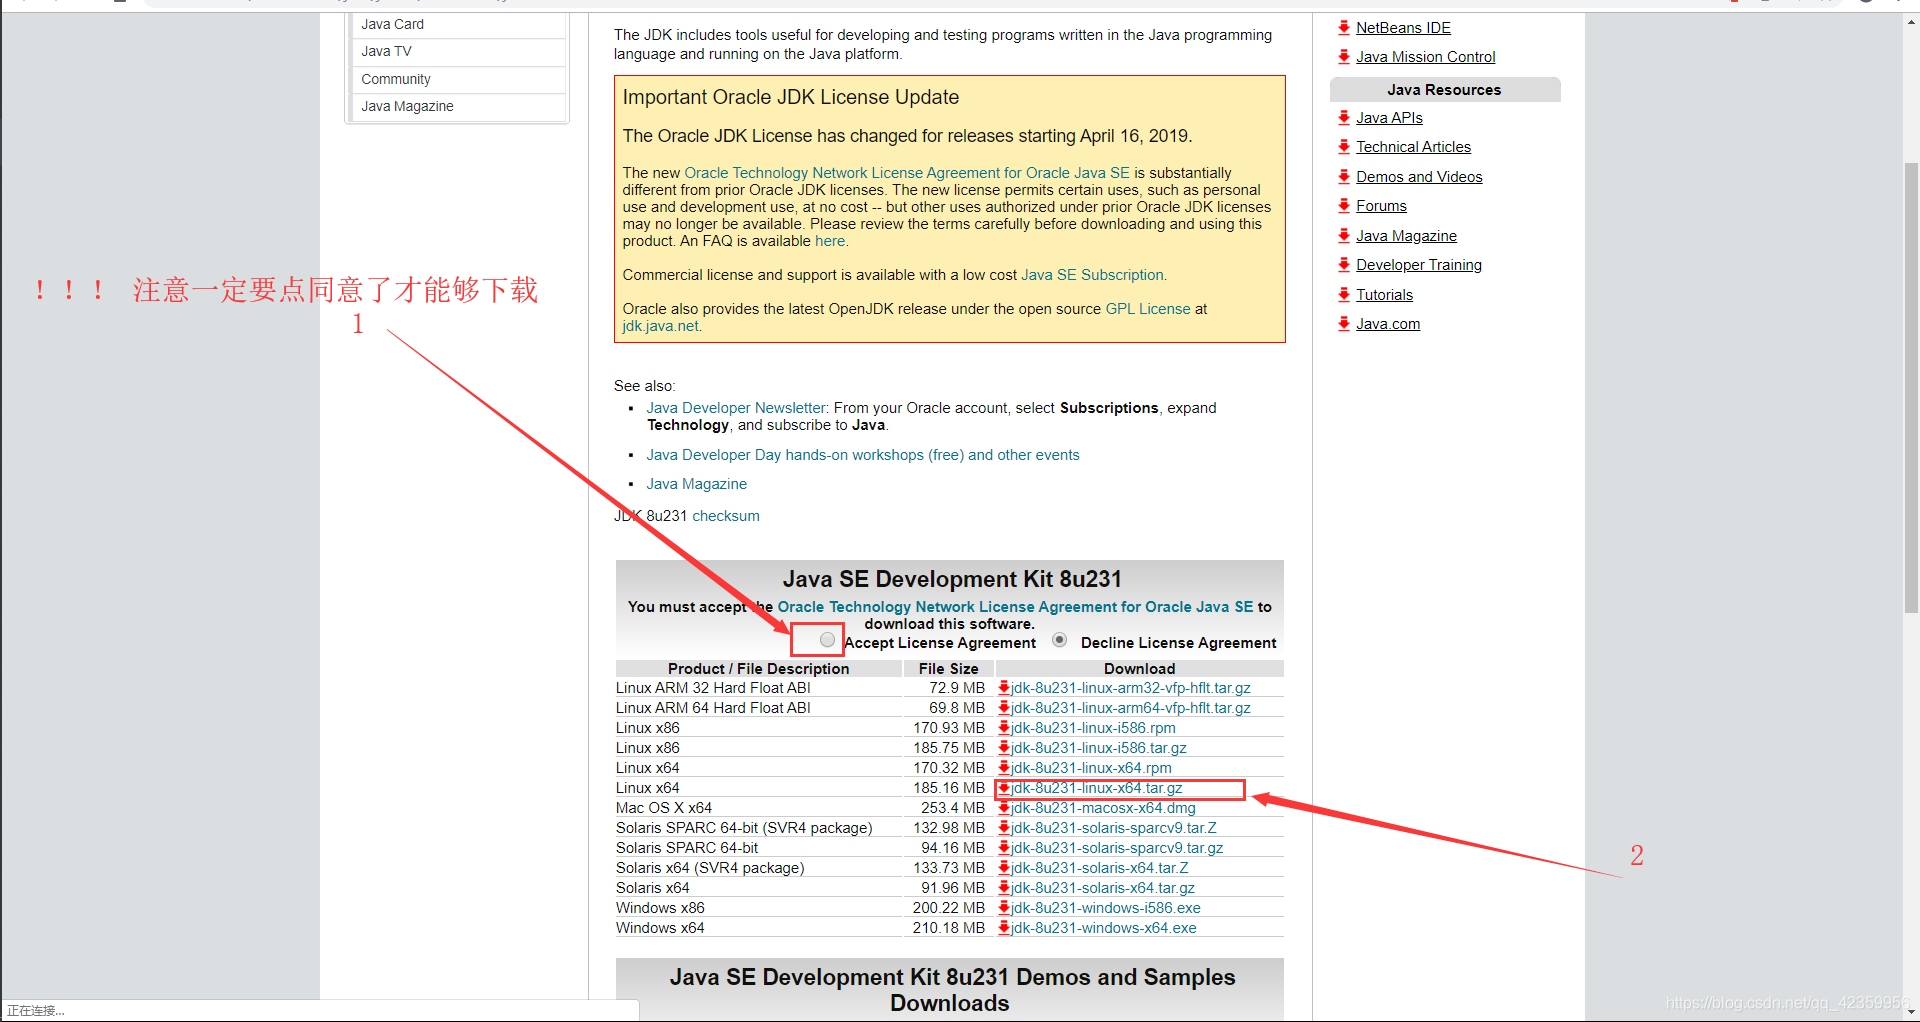Open Demos and Videos sidebar link
The width and height of the screenshot is (1920, 1022).
point(1419,177)
